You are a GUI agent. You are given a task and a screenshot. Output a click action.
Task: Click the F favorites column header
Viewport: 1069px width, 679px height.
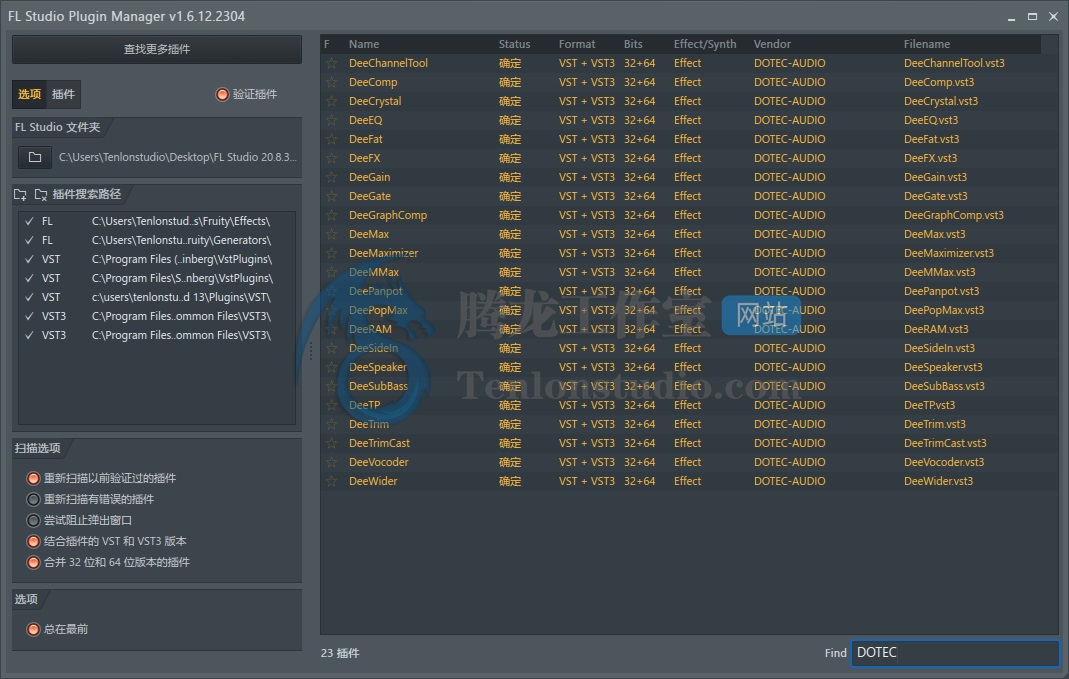click(x=327, y=44)
